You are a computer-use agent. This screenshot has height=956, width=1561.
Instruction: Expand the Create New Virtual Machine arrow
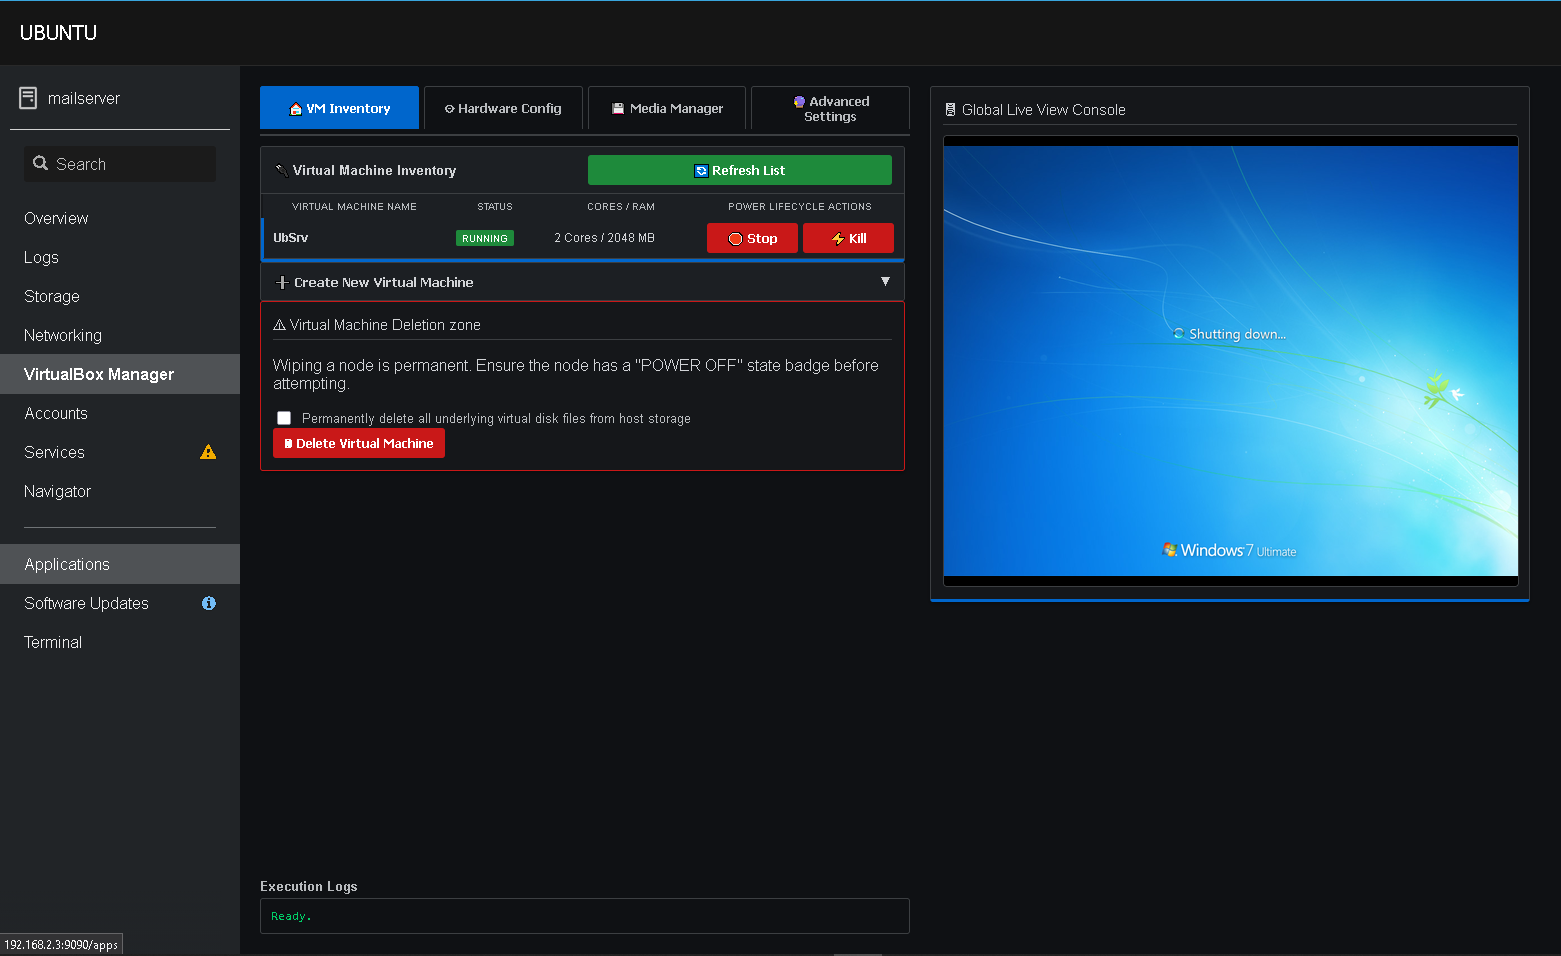click(x=885, y=282)
